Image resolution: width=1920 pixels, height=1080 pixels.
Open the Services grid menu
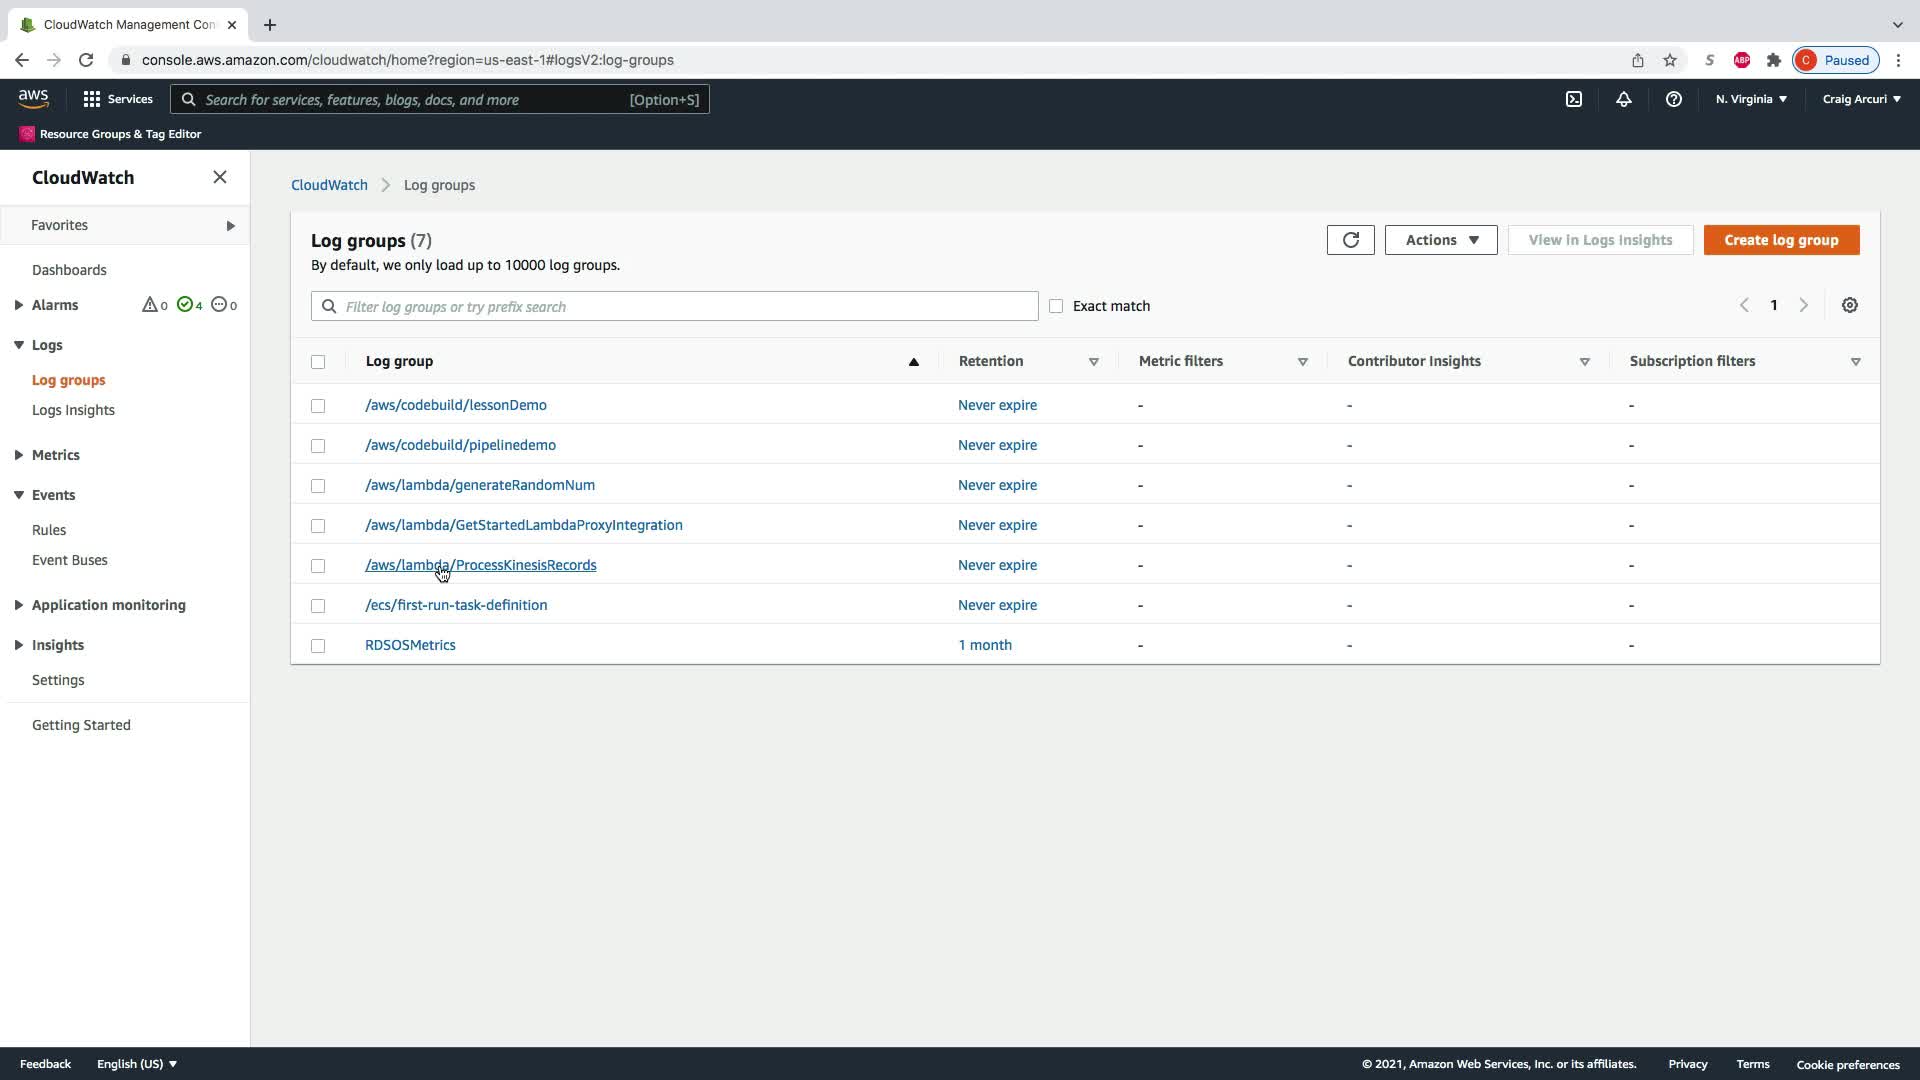118,99
